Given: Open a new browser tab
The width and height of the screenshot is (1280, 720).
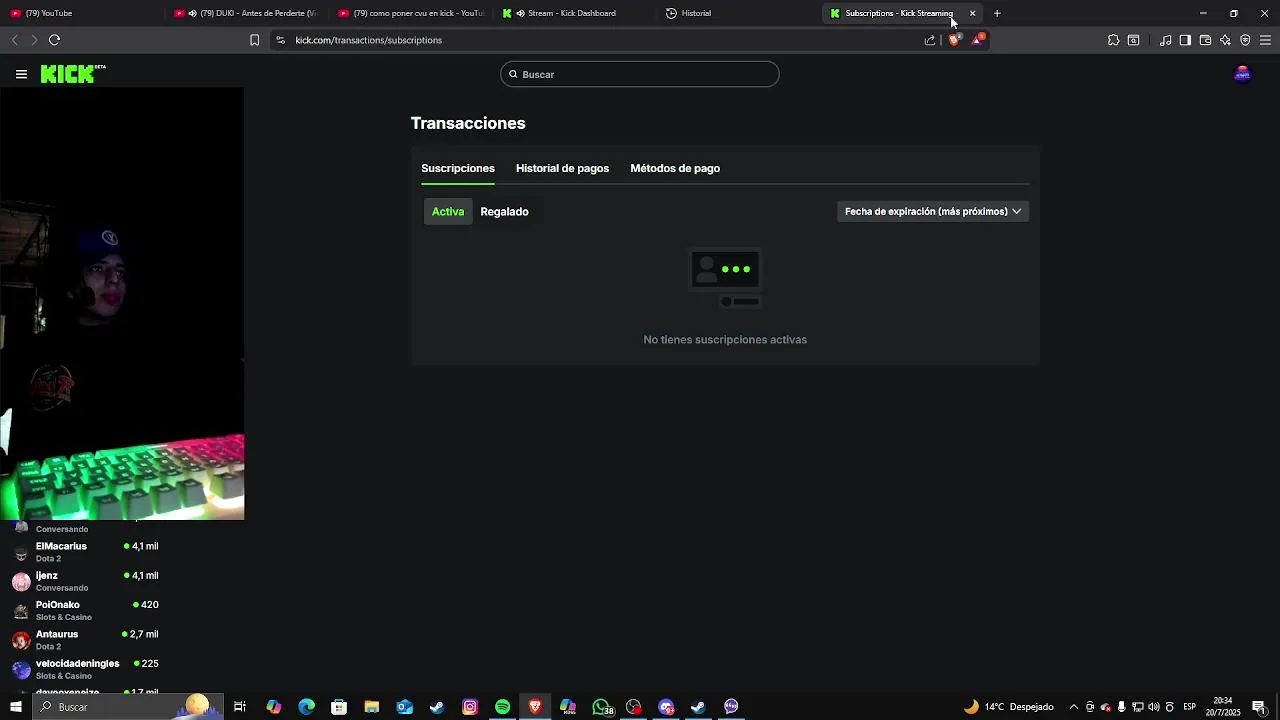Looking at the screenshot, I should click(997, 13).
